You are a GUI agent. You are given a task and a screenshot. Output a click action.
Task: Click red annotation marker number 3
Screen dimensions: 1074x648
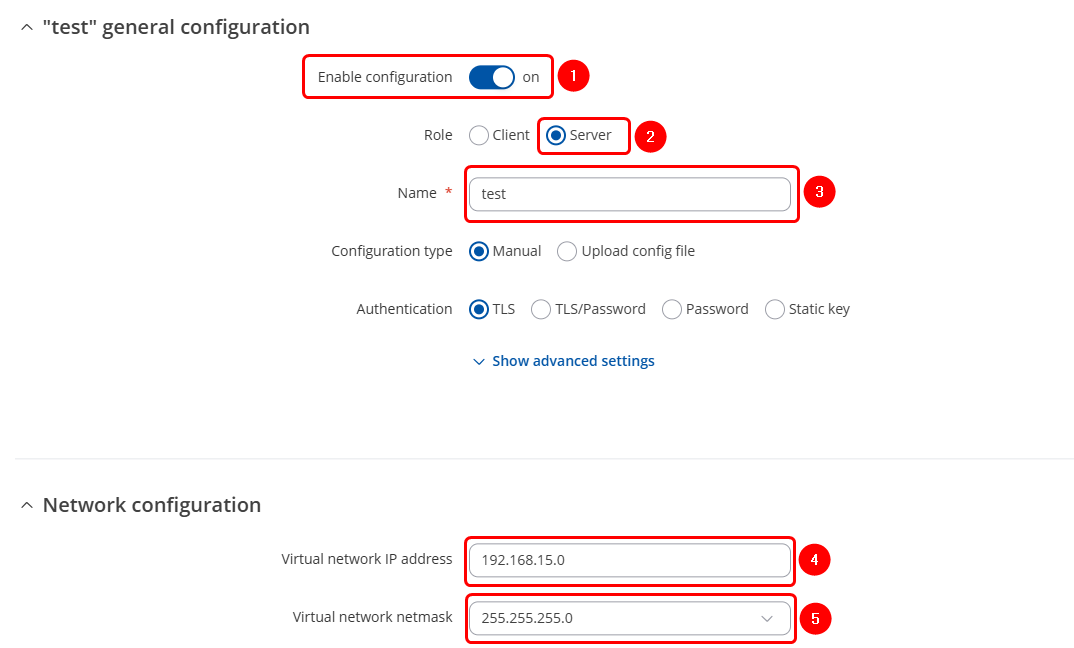tap(819, 193)
